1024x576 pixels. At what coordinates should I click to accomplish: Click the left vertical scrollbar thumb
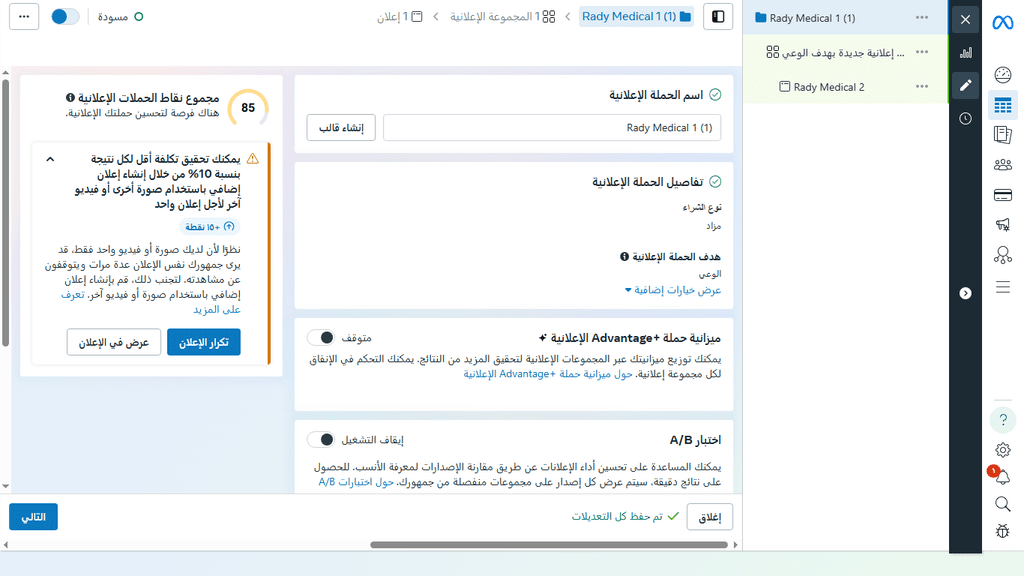tap(5, 212)
